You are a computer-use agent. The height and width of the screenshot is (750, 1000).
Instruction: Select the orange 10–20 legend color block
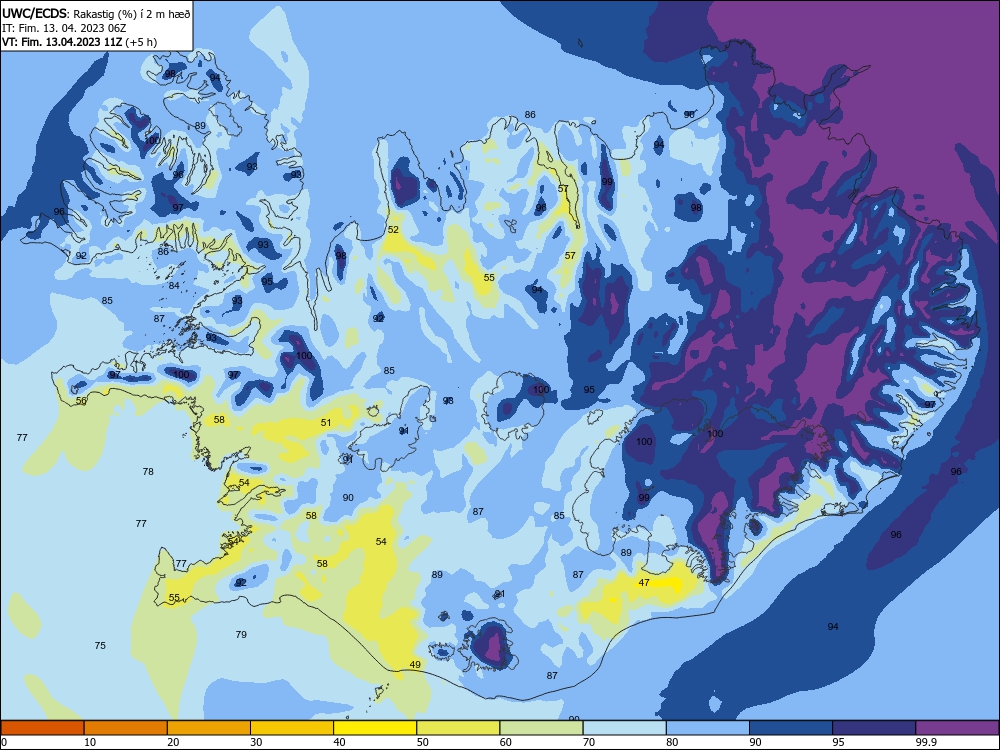pyautogui.click(x=126, y=728)
